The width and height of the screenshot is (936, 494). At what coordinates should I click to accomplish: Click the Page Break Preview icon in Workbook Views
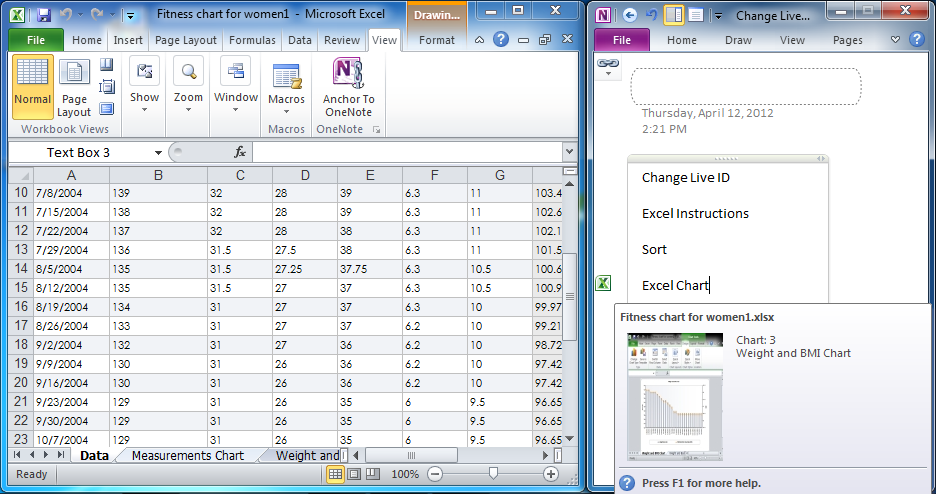[x=106, y=64]
